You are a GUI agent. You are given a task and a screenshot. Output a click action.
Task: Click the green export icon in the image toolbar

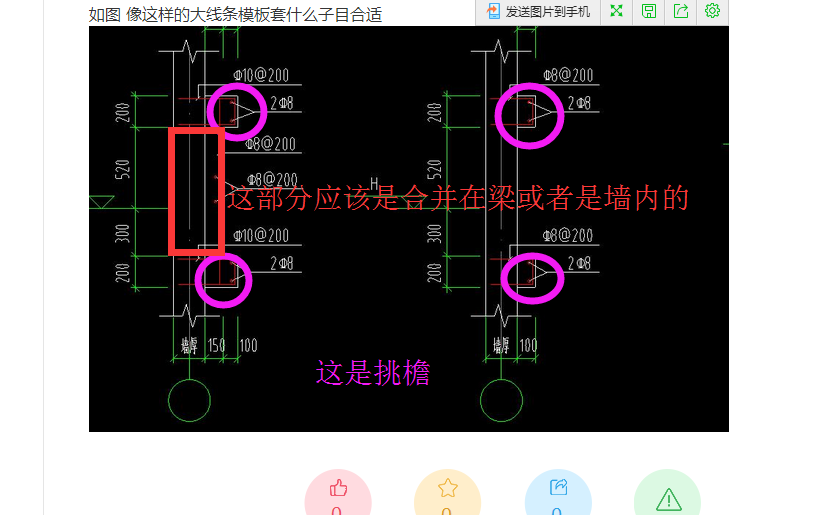681,11
